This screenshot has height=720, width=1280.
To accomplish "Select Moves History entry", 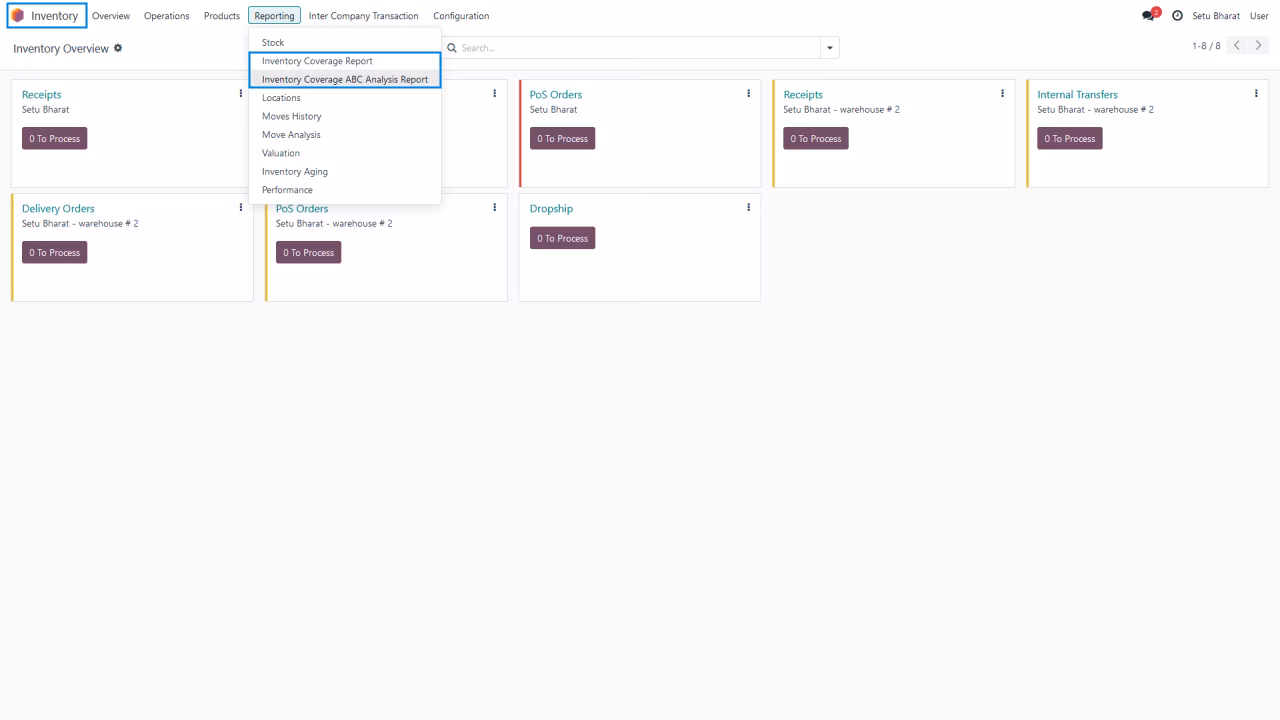I will tap(345, 116).
